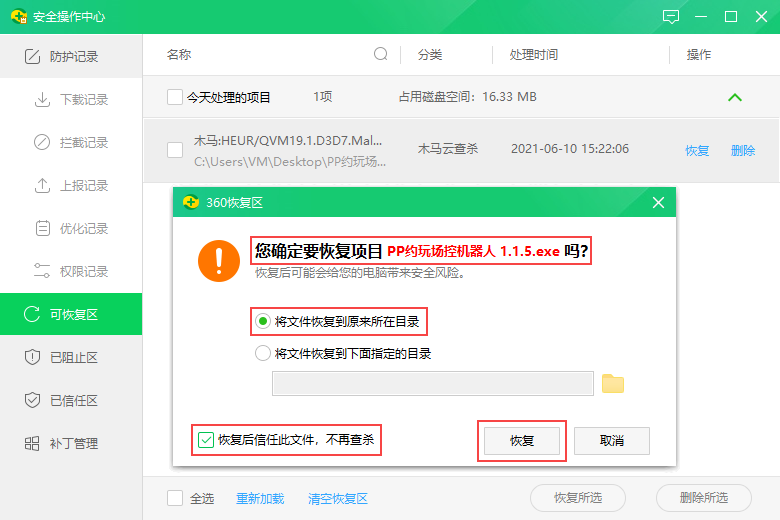Minimize the 安全操作中心 window

click(x=701, y=17)
